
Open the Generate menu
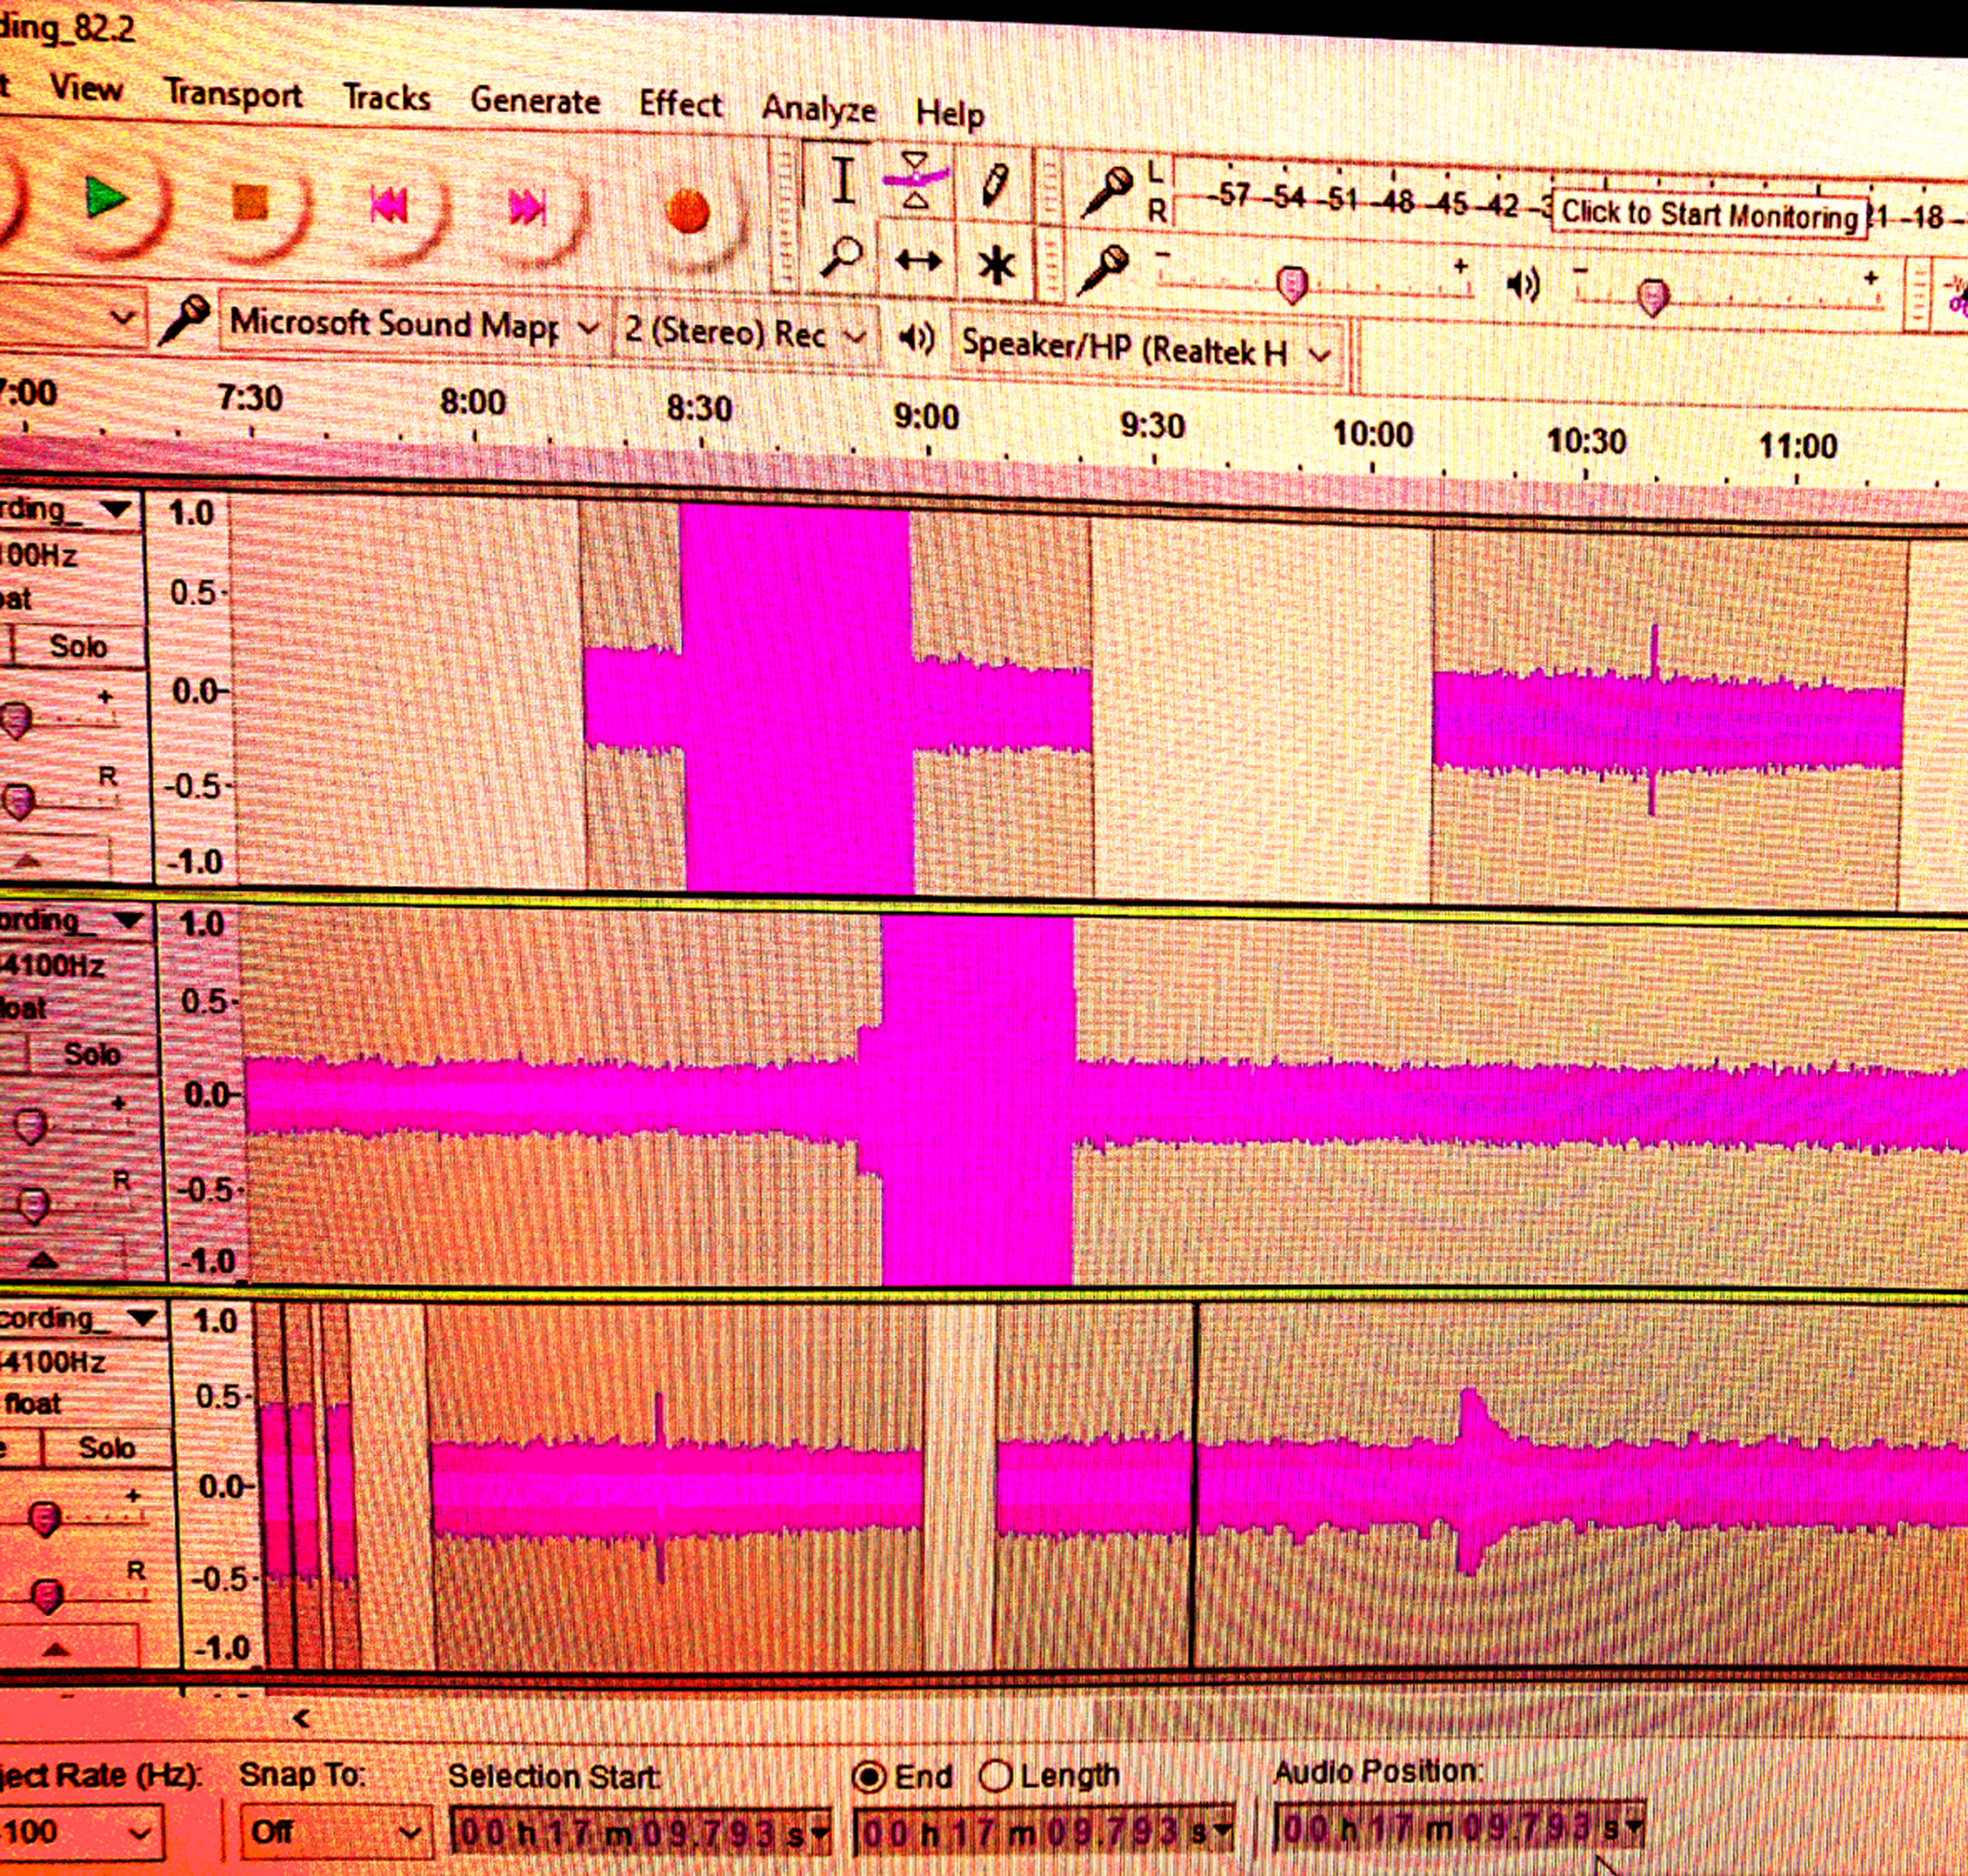pos(535,100)
